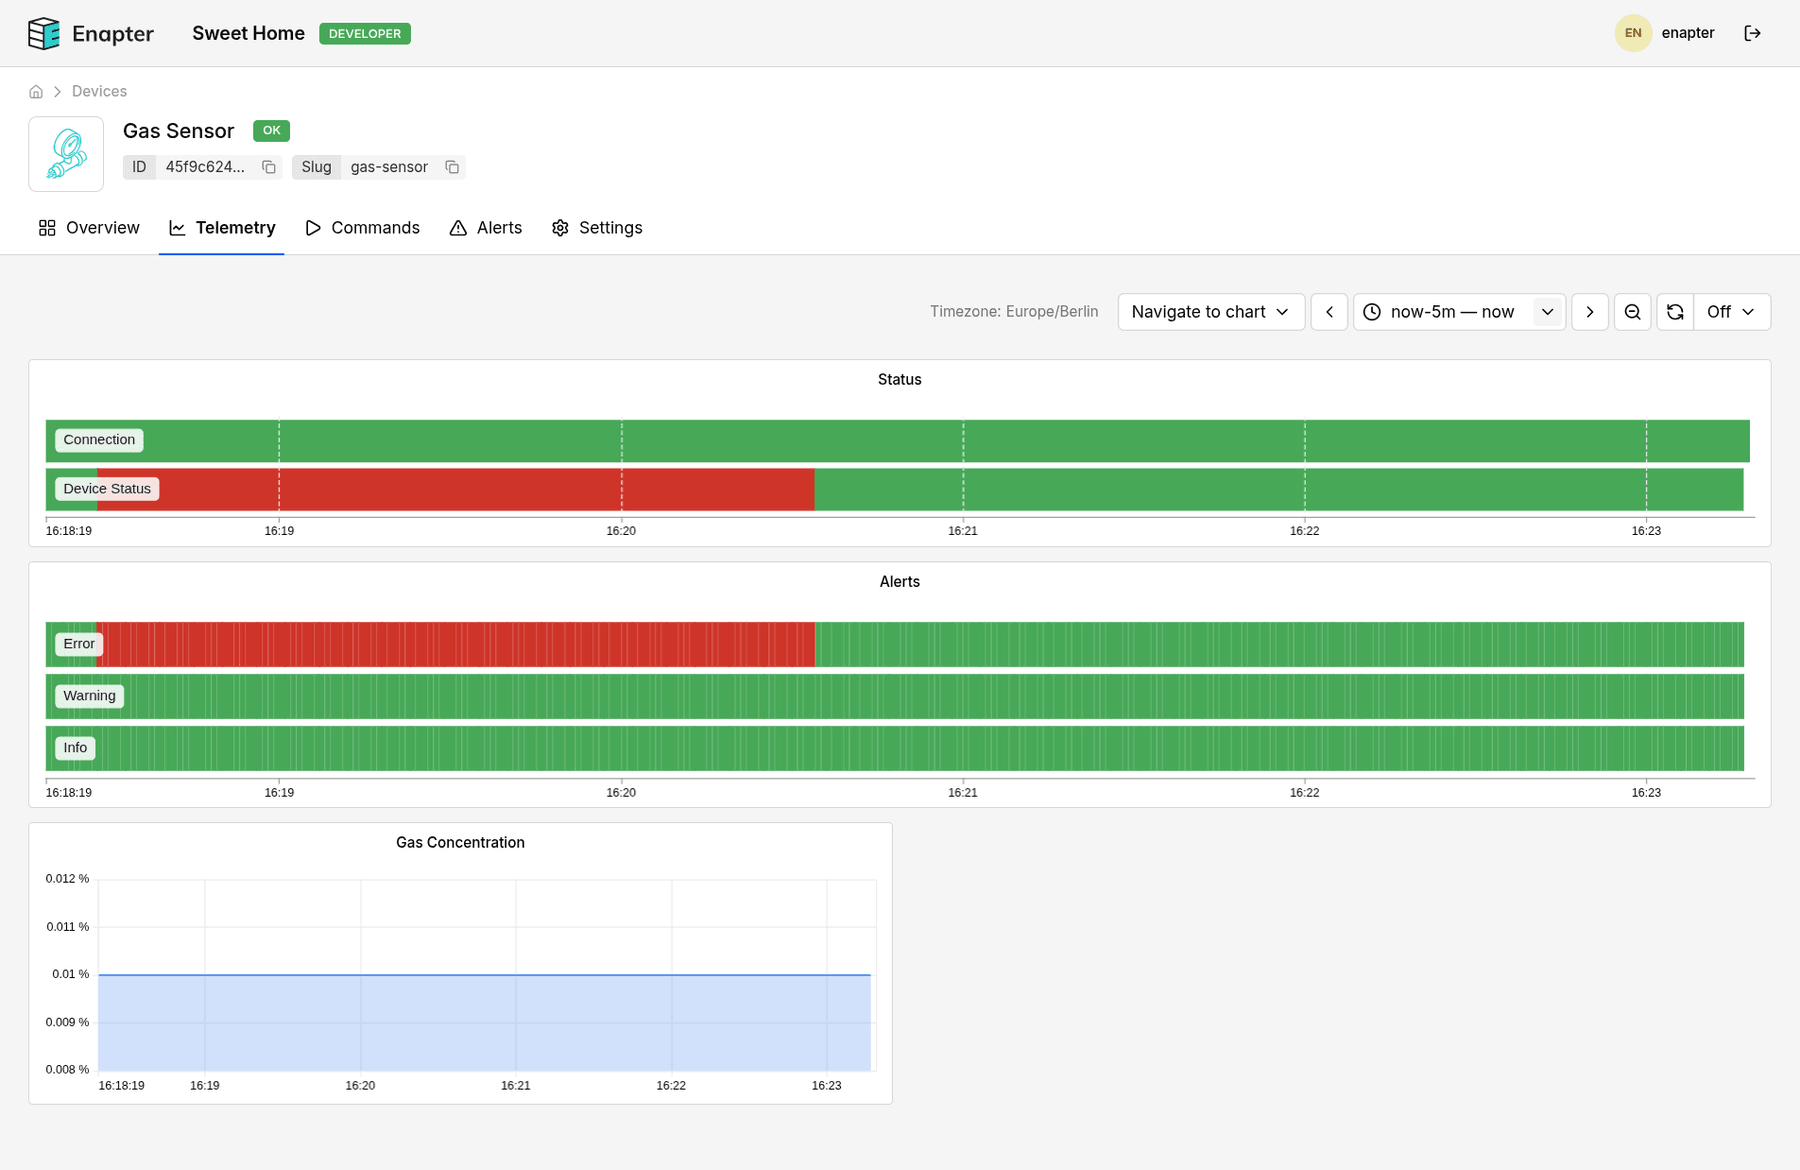The height and width of the screenshot is (1170, 1800).
Task: Click the Enapter logo icon
Action: pyautogui.click(x=44, y=32)
